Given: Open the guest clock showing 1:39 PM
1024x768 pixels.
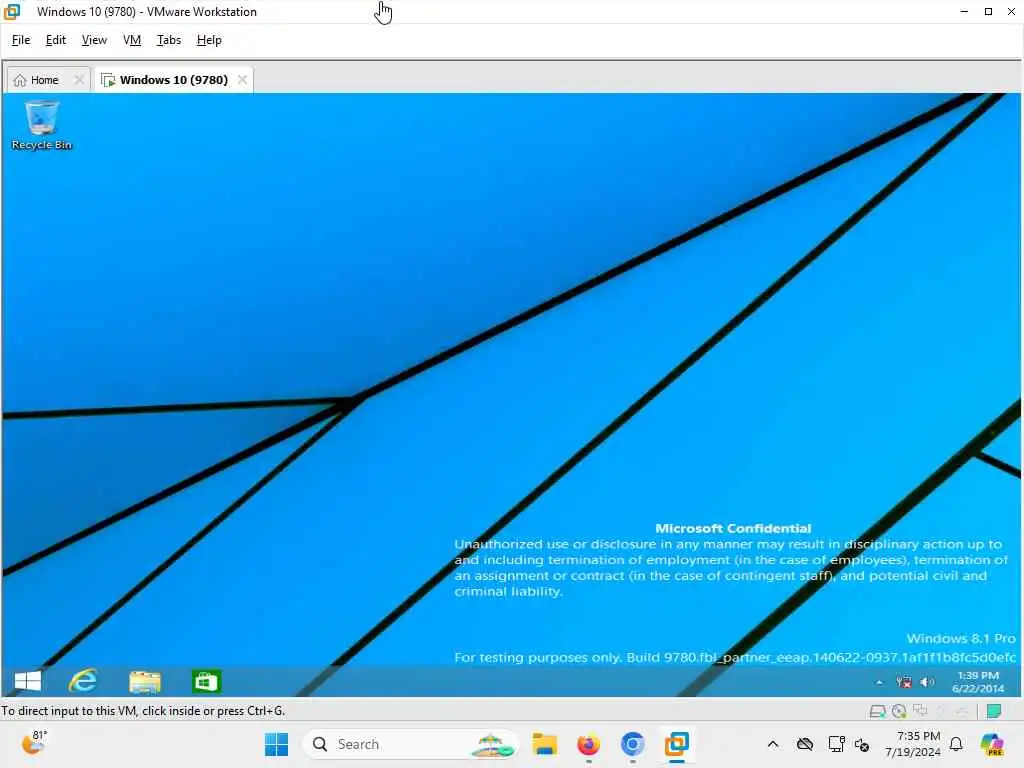Looking at the screenshot, I should point(978,682).
